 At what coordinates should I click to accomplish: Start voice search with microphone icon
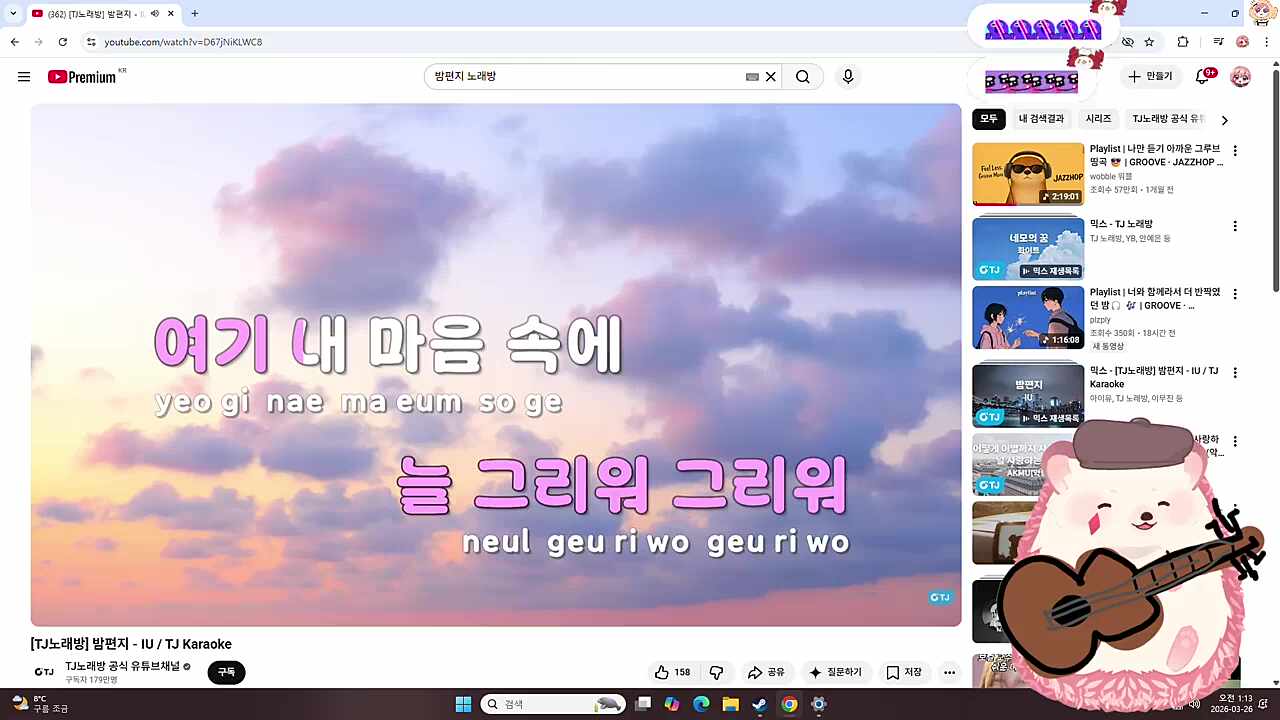pyautogui.click(x=848, y=77)
